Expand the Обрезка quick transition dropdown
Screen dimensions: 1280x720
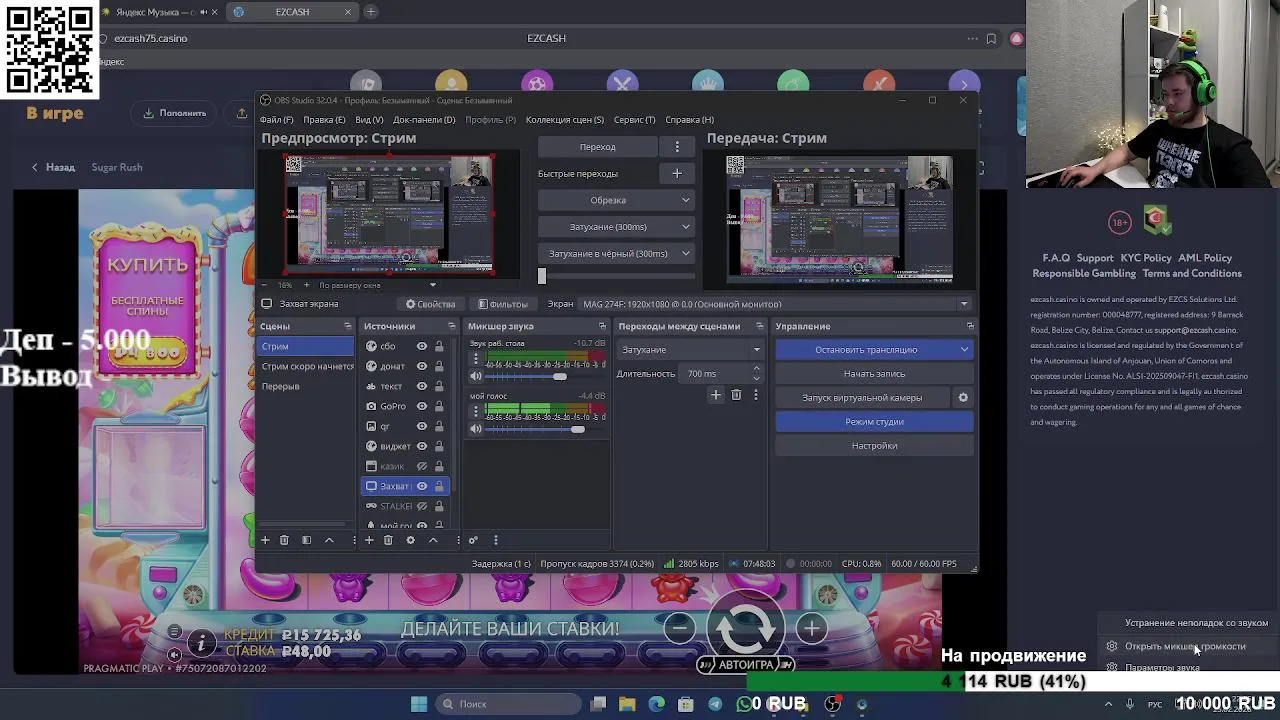click(x=685, y=200)
